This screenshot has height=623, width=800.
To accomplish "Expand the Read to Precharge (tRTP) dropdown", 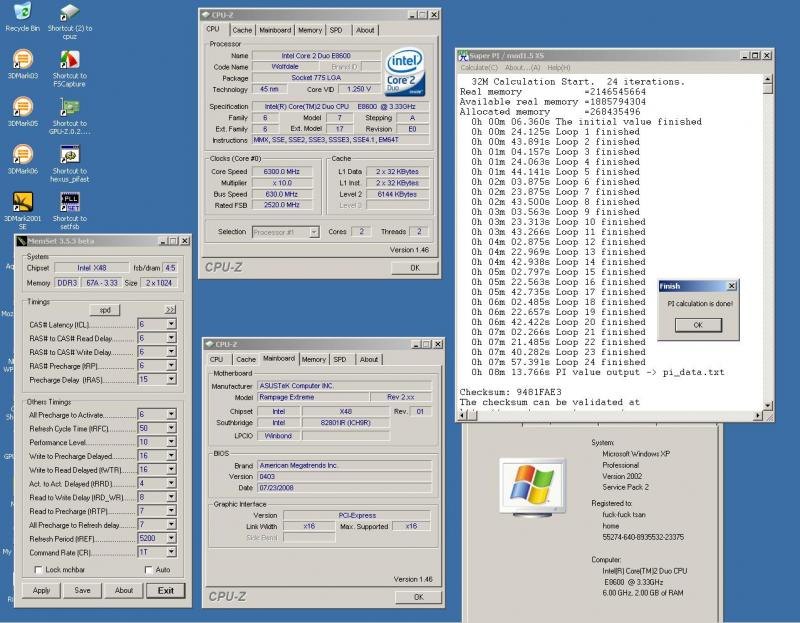I will coord(171,511).
